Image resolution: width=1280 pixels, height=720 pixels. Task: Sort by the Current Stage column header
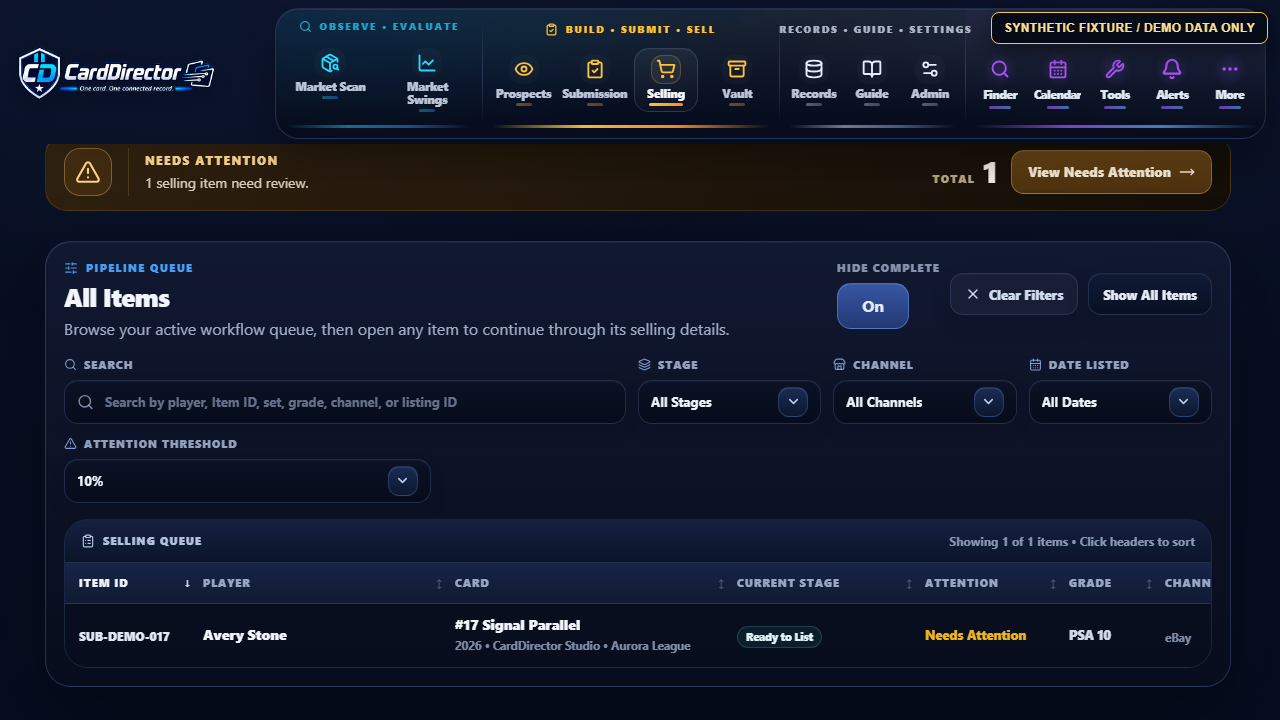pos(825,583)
